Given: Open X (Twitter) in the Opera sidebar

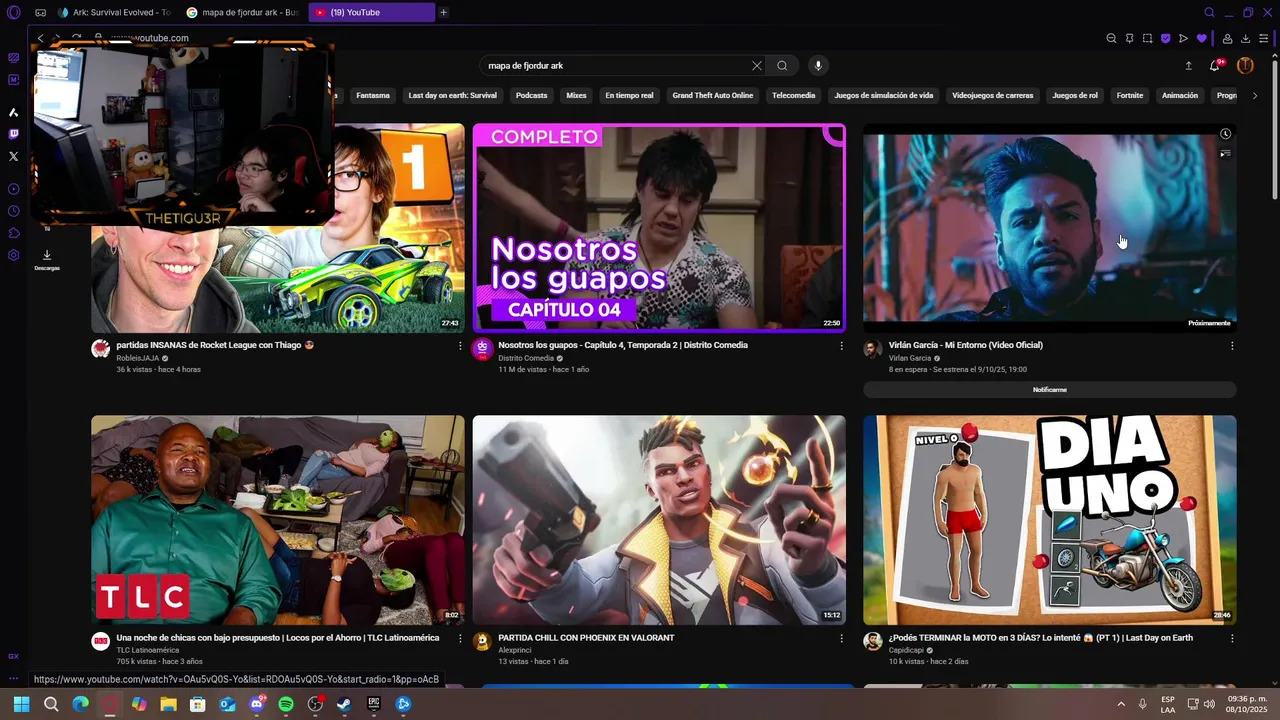Looking at the screenshot, I should click(x=14, y=156).
